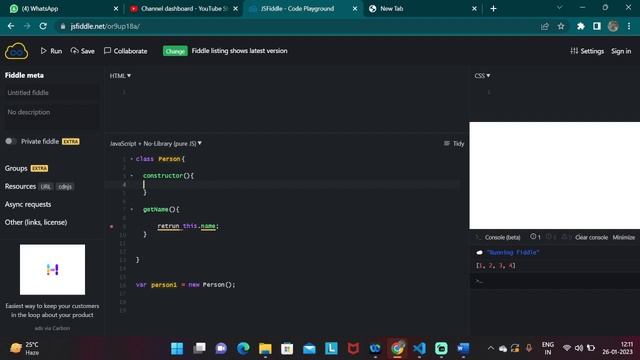Click the green Change badge

pos(175,51)
